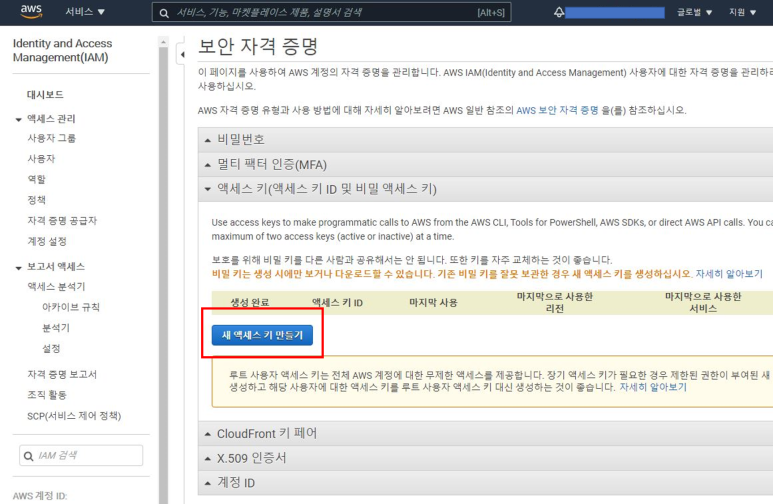Screen dimensions: 773x504
Task: Select the magnifier icon in IAM search
Action: click(29, 456)
